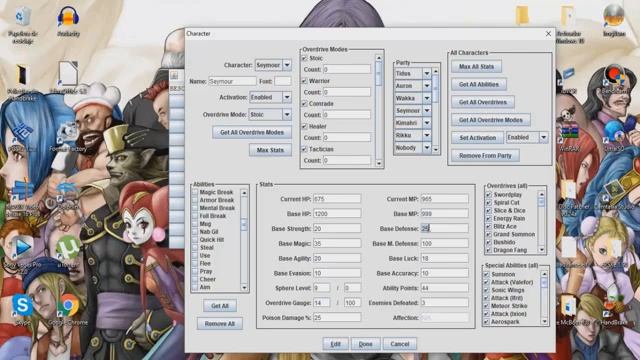This screenshot has height=360, width=640.
Task: Close the Character dialog window
Action: point(548,33)
